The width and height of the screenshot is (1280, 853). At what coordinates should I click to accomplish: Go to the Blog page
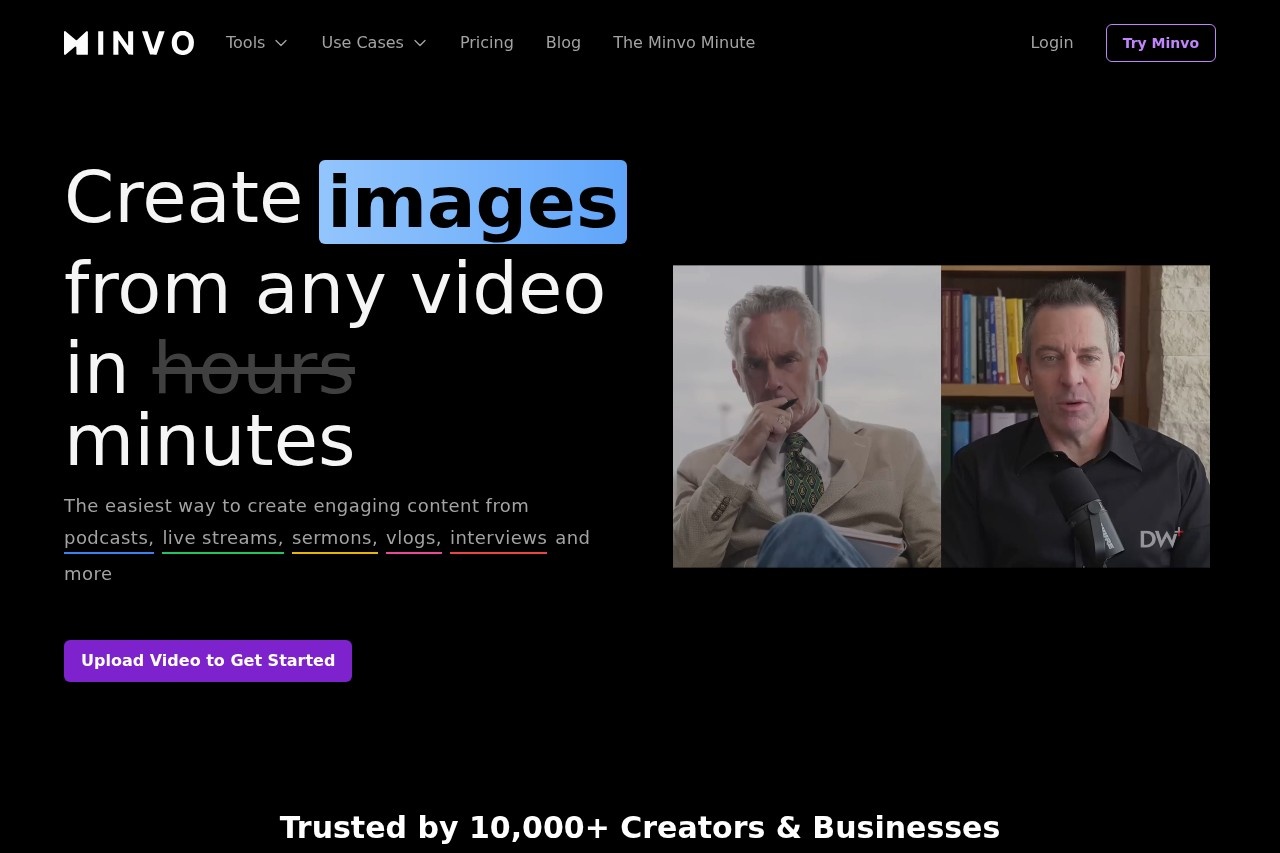pyautogui.click(x=563, y=43)
